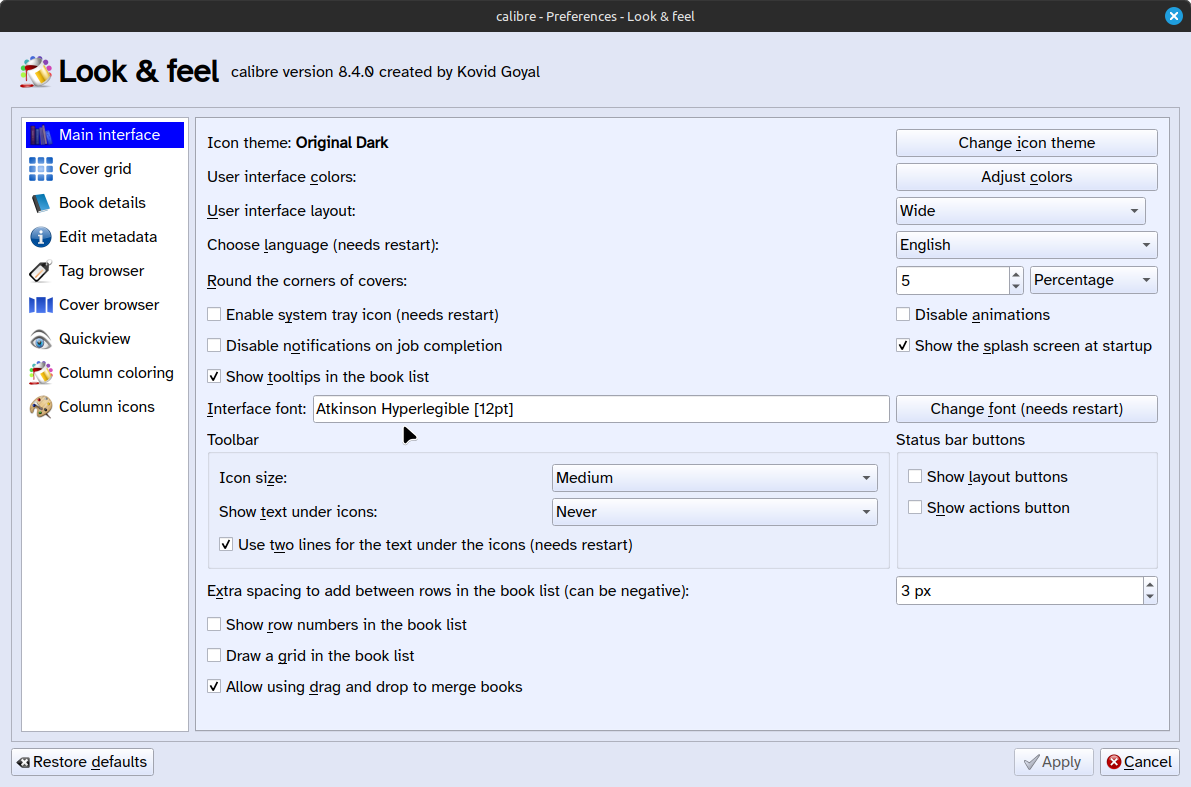Click the Column icons palette icon
This screenshot has width=1191, height=787.
click(x=41, y=407)
